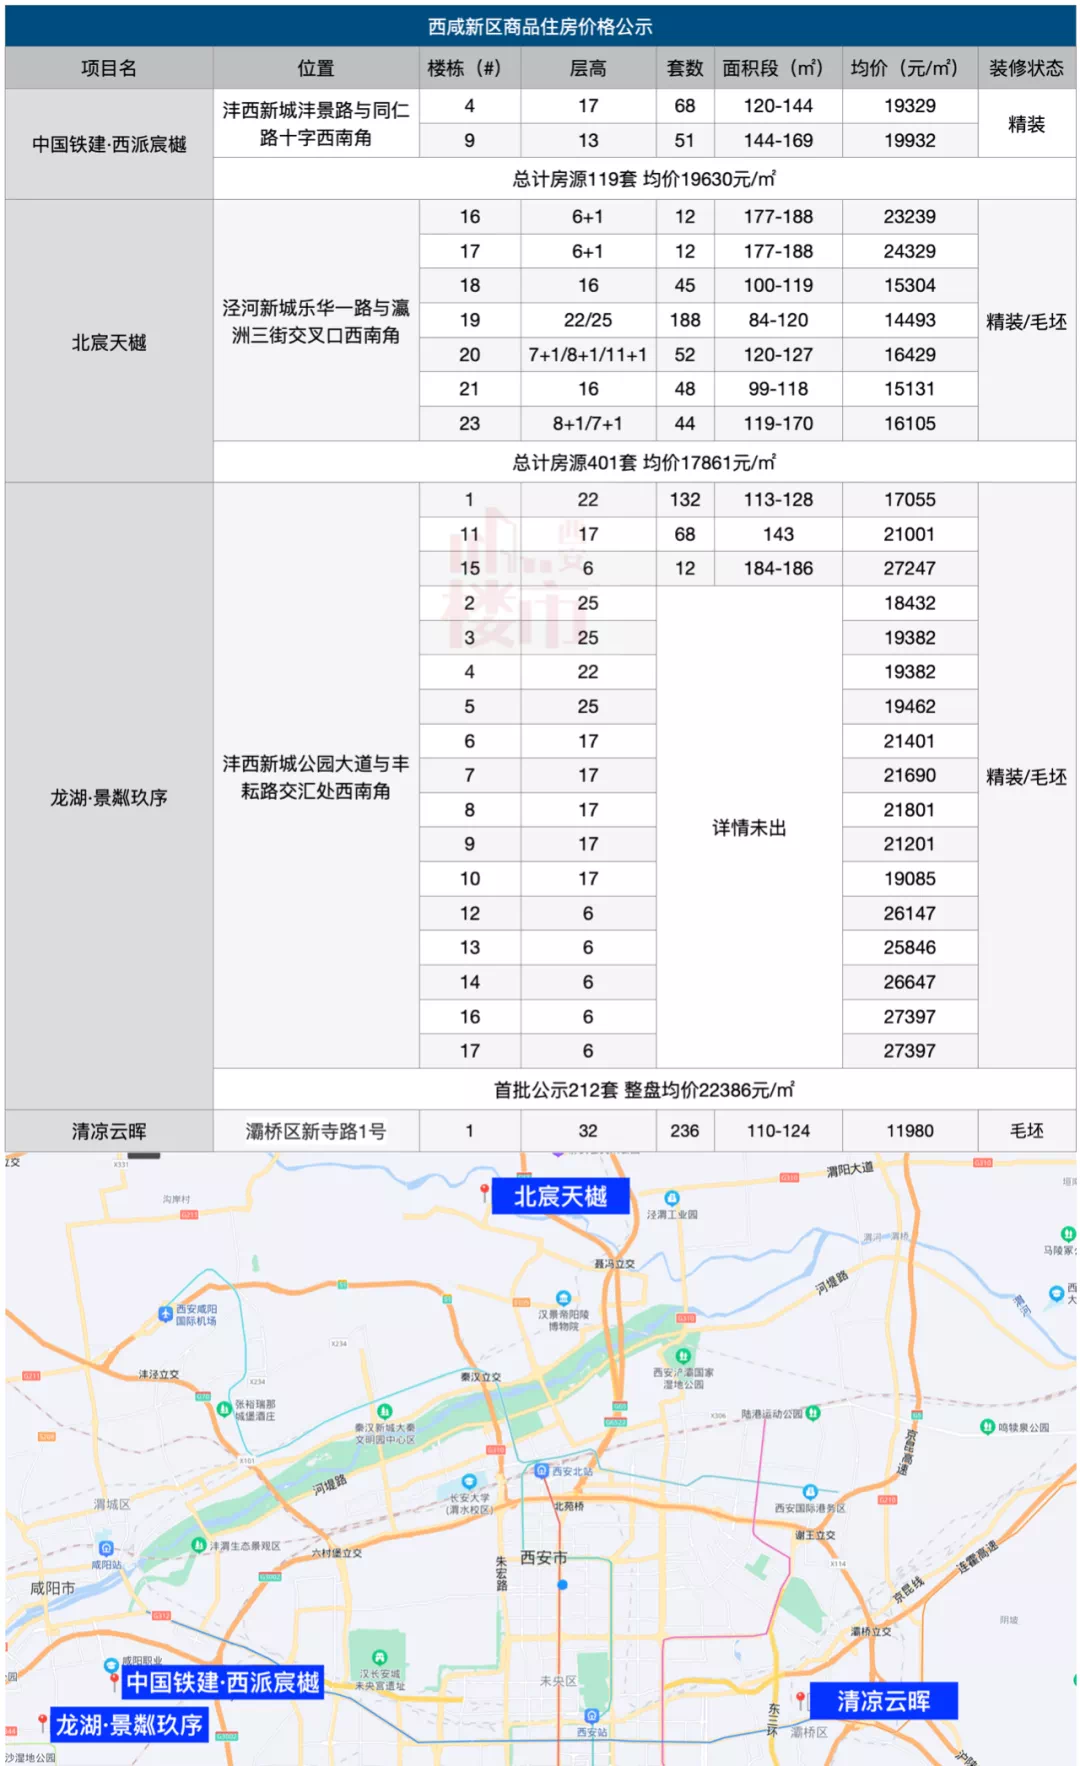Click the average price cell 19329
This screenshot has width=1080, height=1766.
(910, 106)
